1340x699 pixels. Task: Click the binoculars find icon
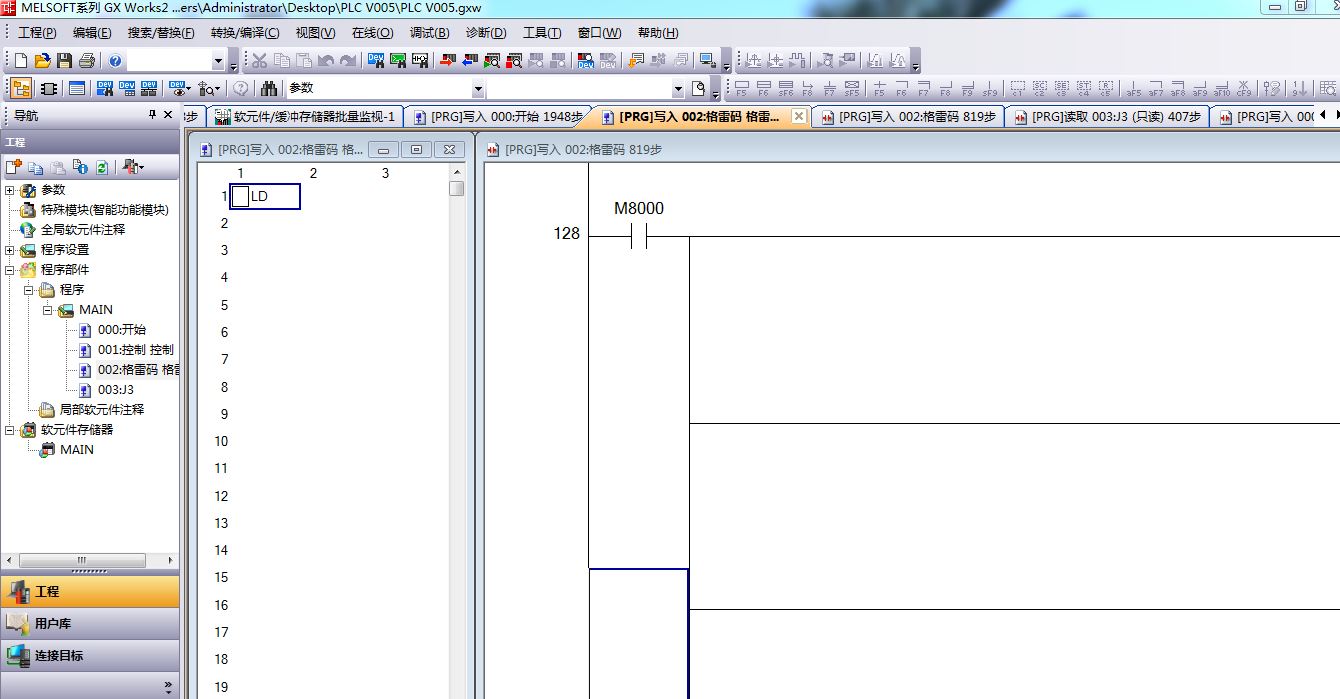click(268, 88)
